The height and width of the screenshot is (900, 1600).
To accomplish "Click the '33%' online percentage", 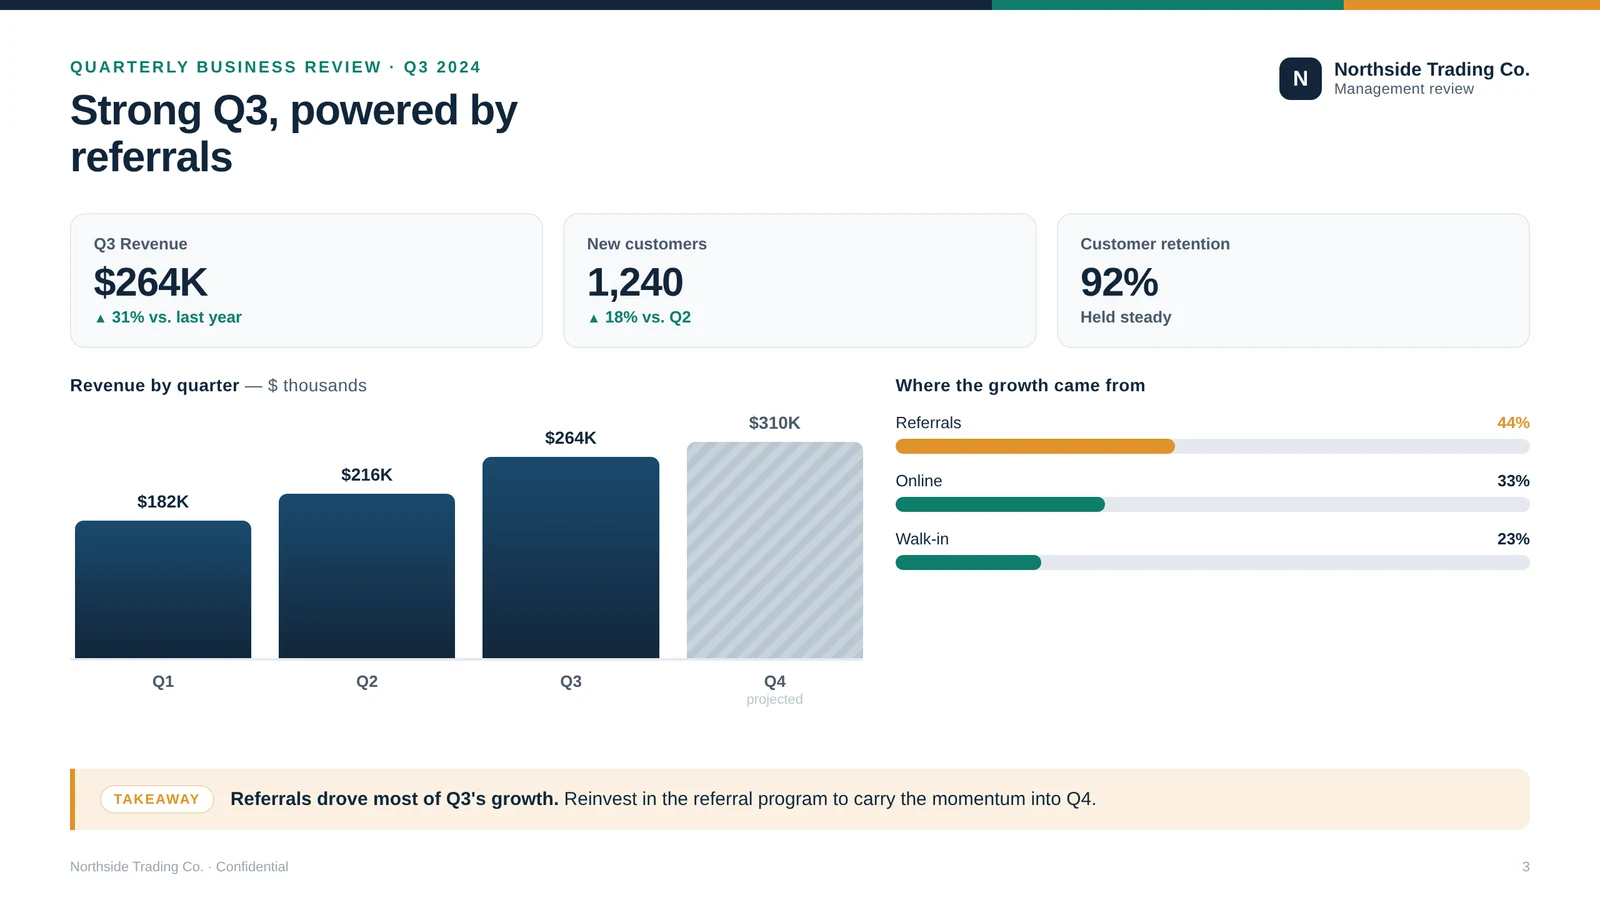I will (x=1513, y=481).
